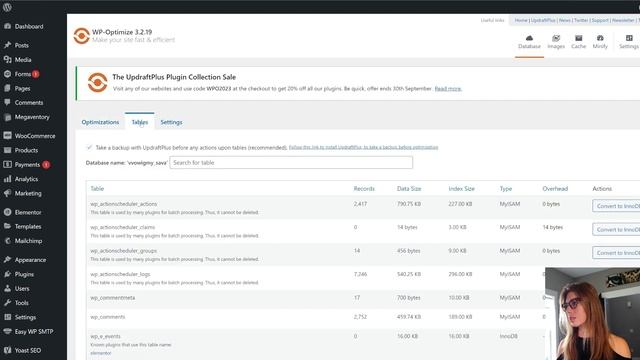
Task: Open Forms sidebar item
Action: [23, 74]
